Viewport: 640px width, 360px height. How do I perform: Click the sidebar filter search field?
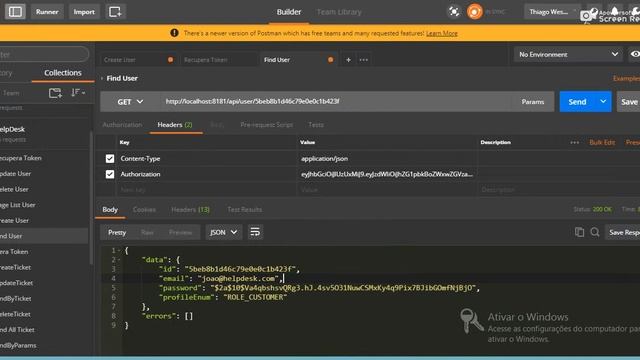pos(43,54)
